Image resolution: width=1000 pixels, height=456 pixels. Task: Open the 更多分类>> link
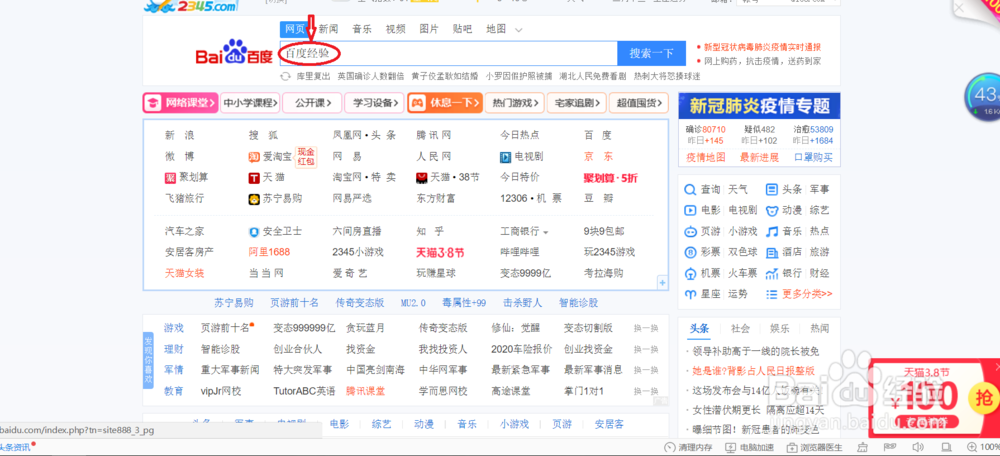(807, 295)
